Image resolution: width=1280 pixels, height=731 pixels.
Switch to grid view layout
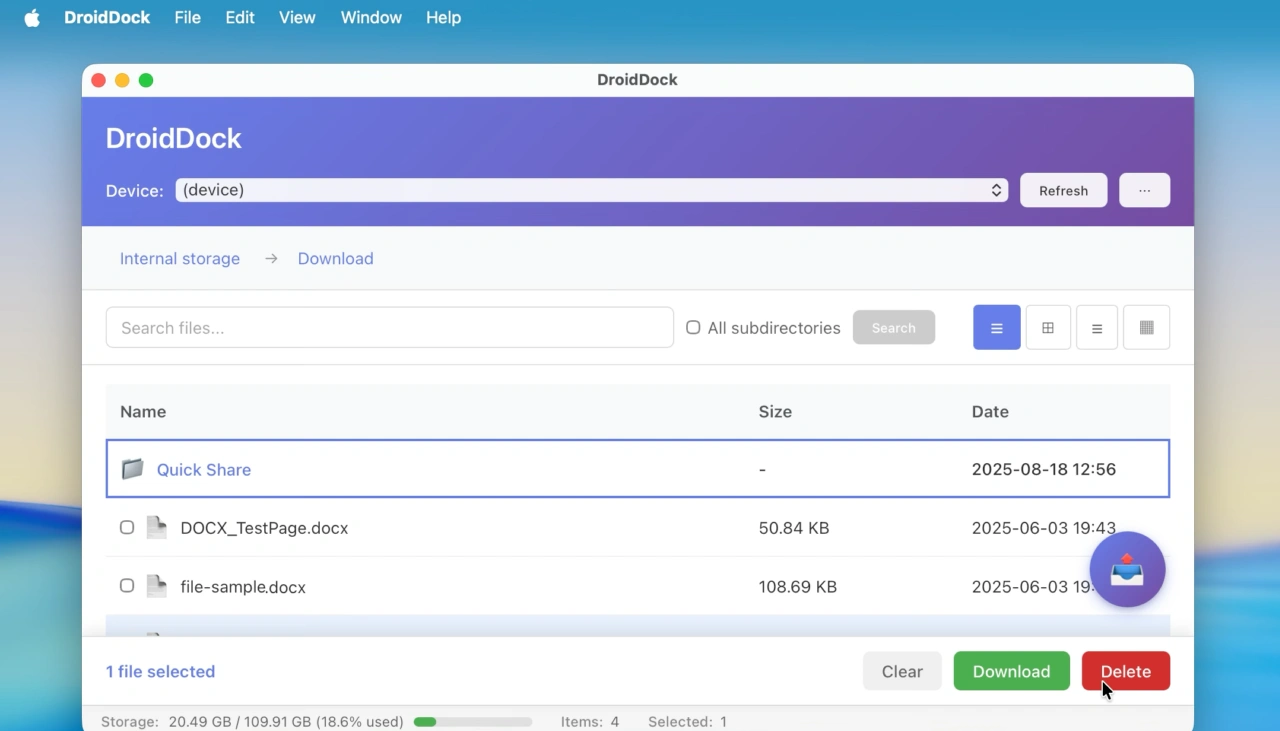pos(1047,327)
